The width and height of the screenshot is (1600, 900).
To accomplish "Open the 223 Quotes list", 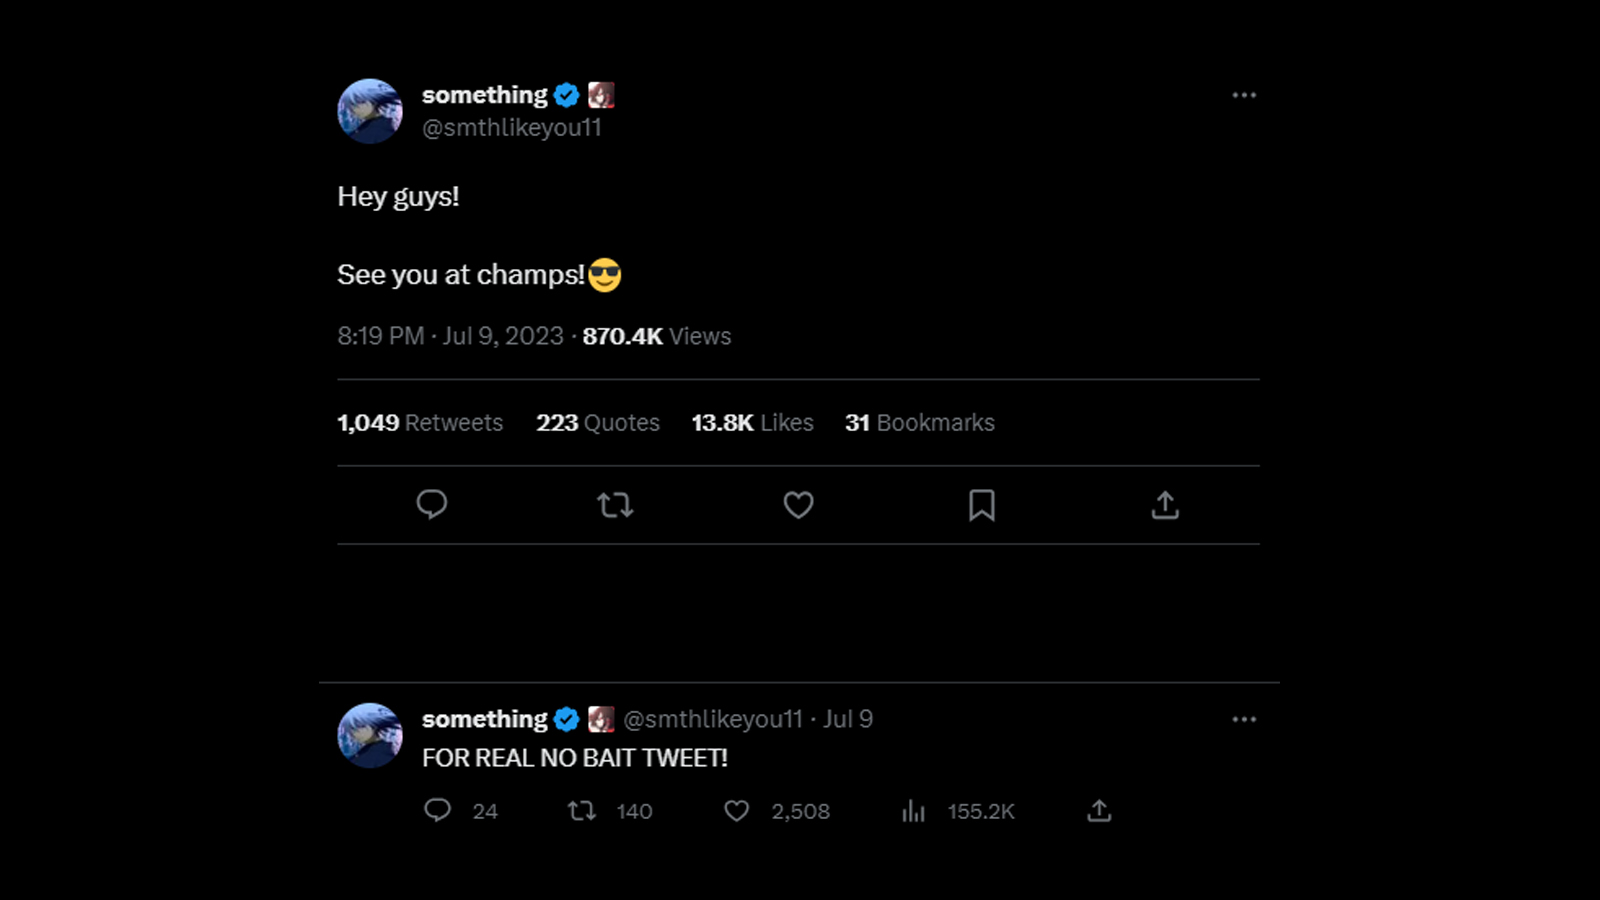I will (x=598, y=423).
